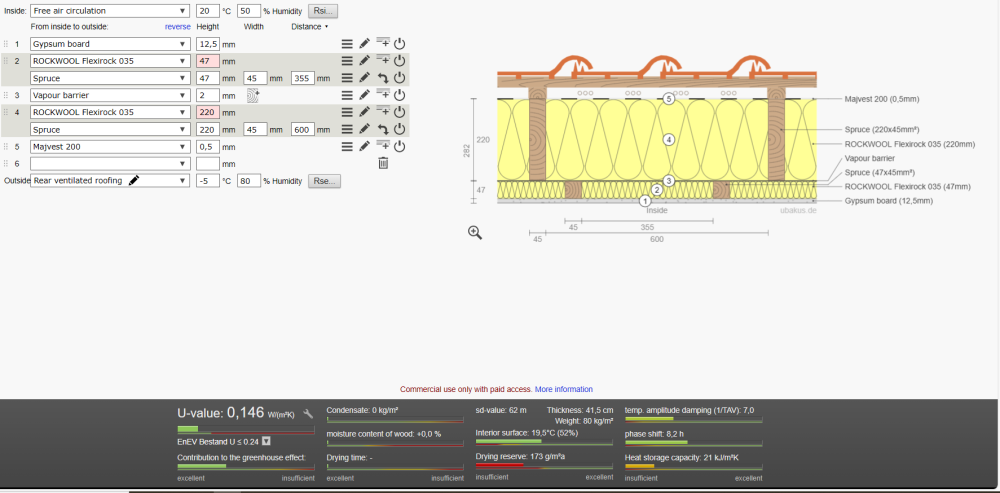Click the 'sd-value: 62 m' text

tap(501, 410)
